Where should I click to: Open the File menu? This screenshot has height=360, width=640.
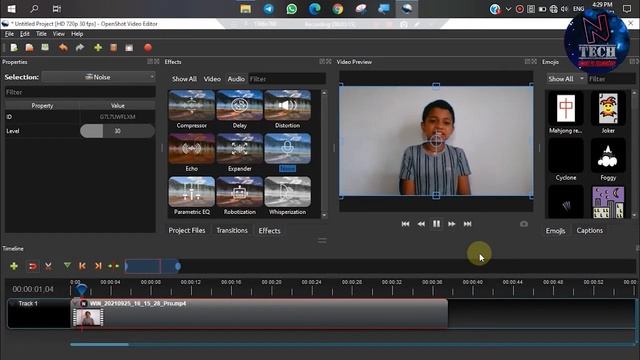point(9,34)
